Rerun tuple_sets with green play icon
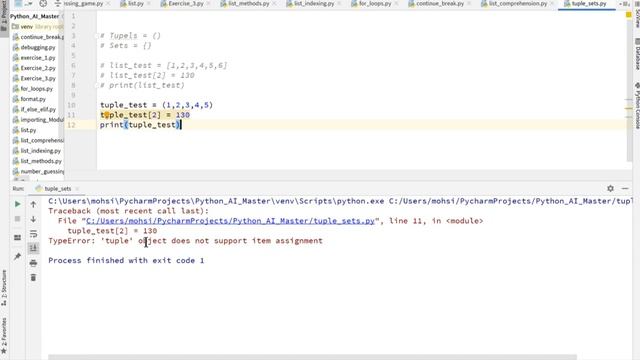The width and height of the screenshot is (640, 360). coord(17,204)
